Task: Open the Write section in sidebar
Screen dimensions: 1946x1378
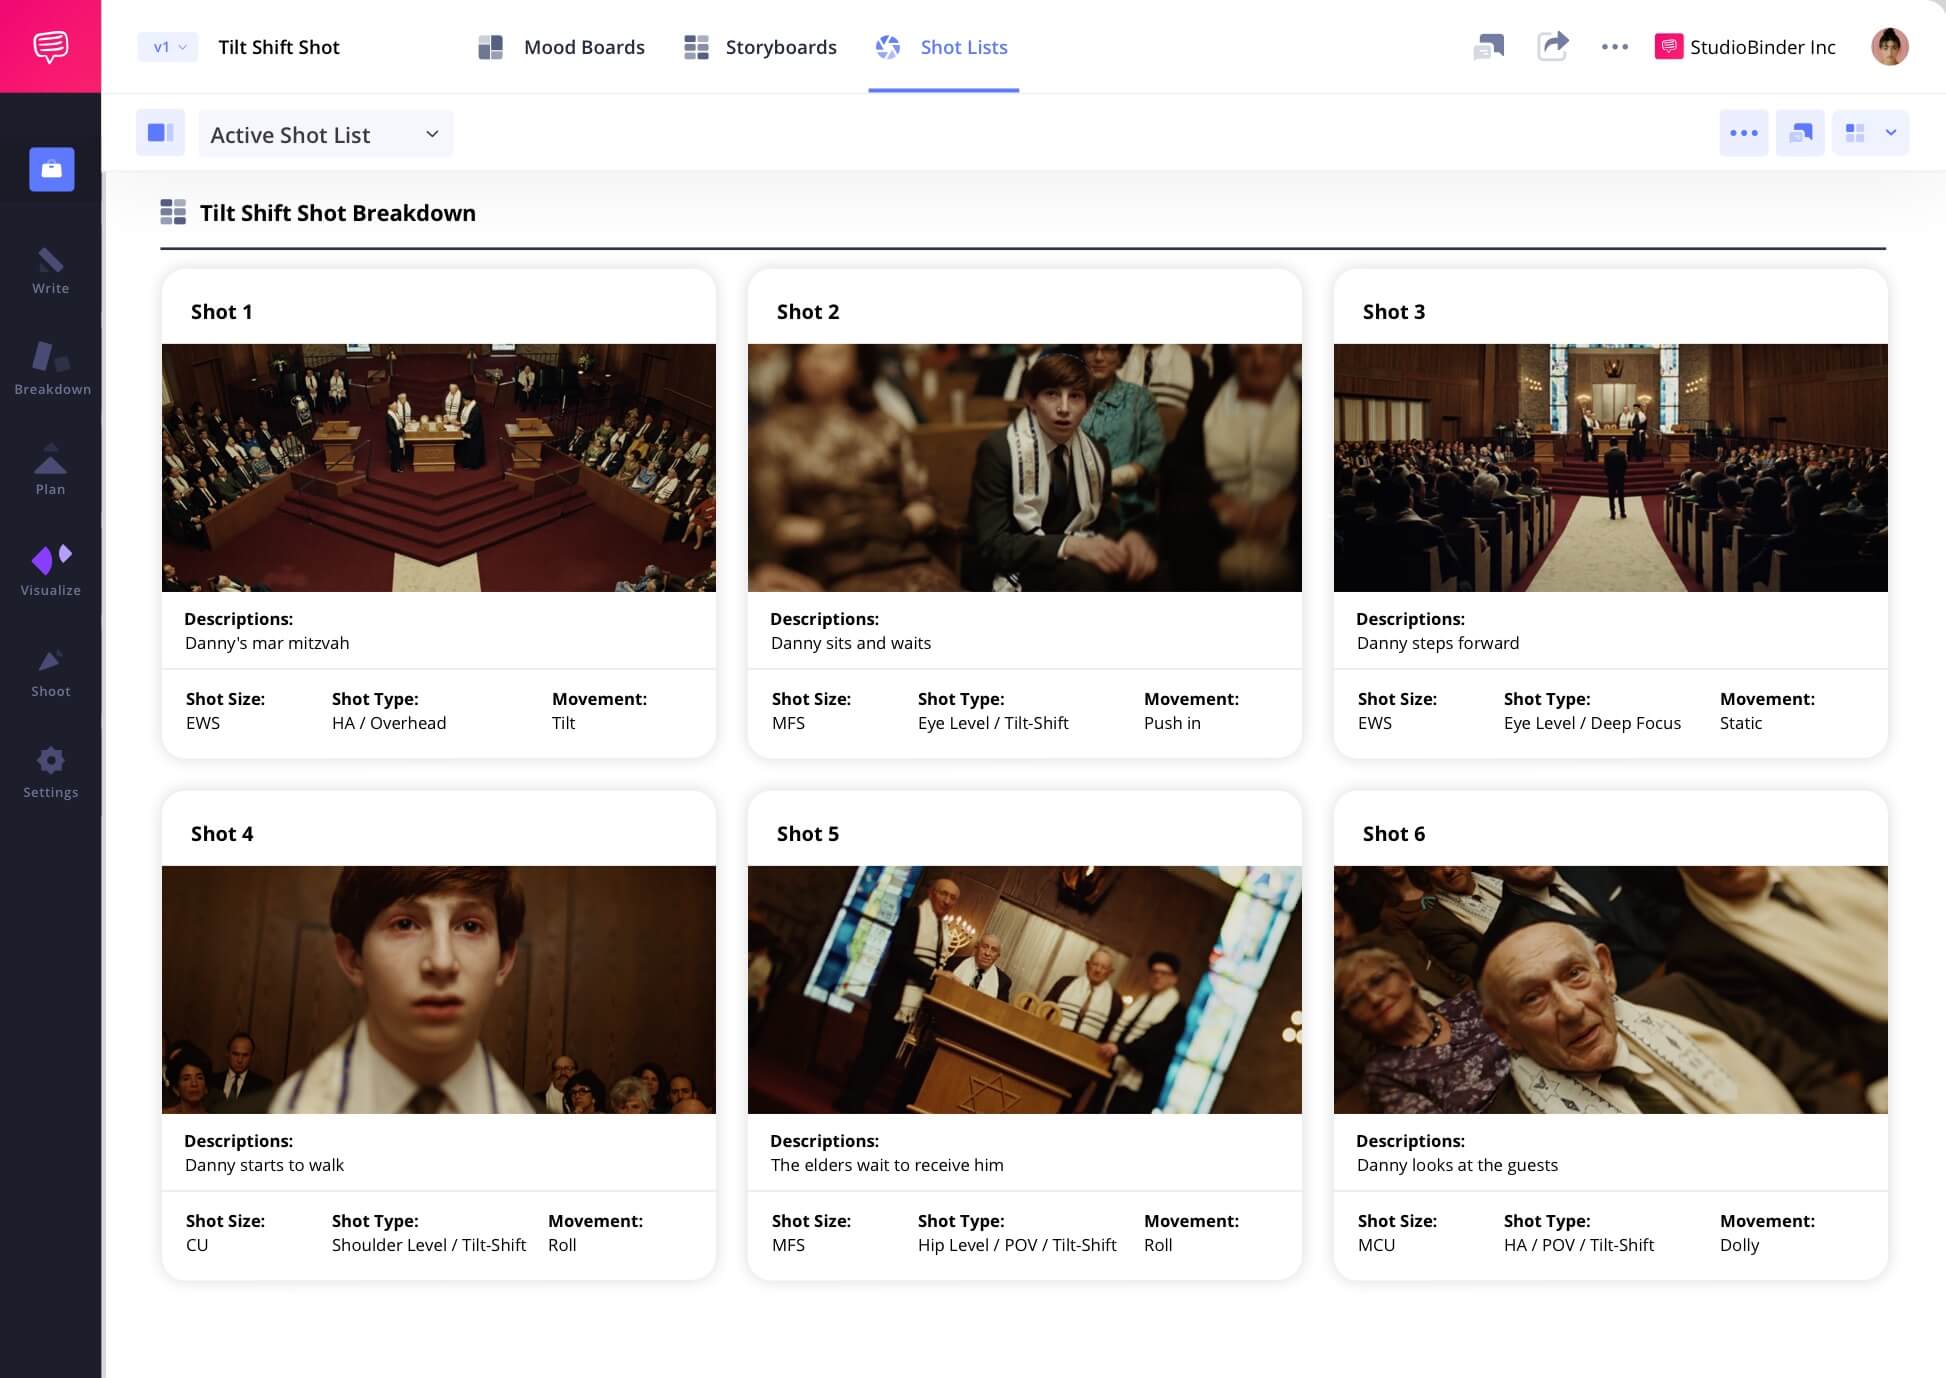Action: (50, 271)
